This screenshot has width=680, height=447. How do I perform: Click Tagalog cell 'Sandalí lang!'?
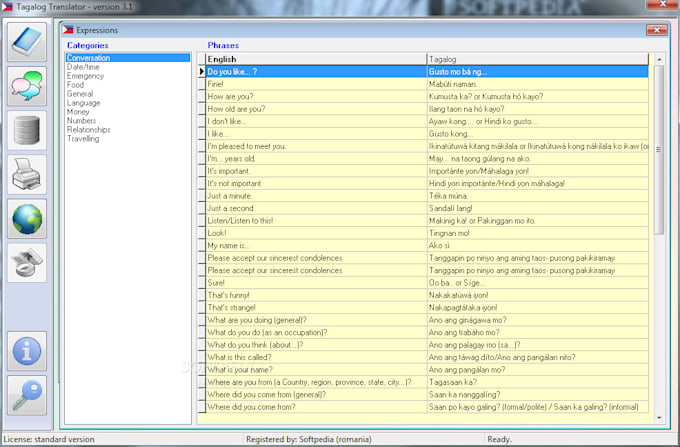[x=538, y=208]
